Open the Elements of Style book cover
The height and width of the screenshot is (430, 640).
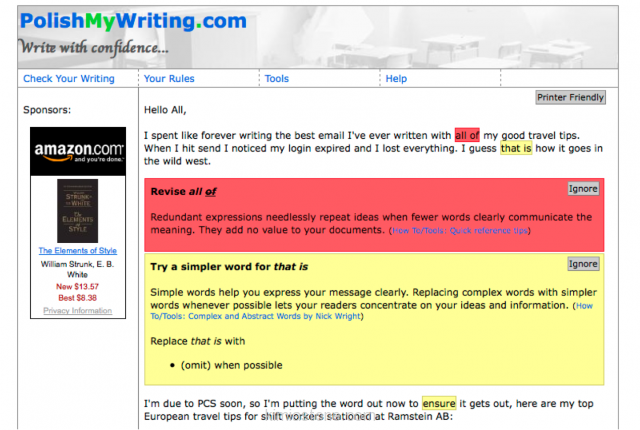(77, 210)
